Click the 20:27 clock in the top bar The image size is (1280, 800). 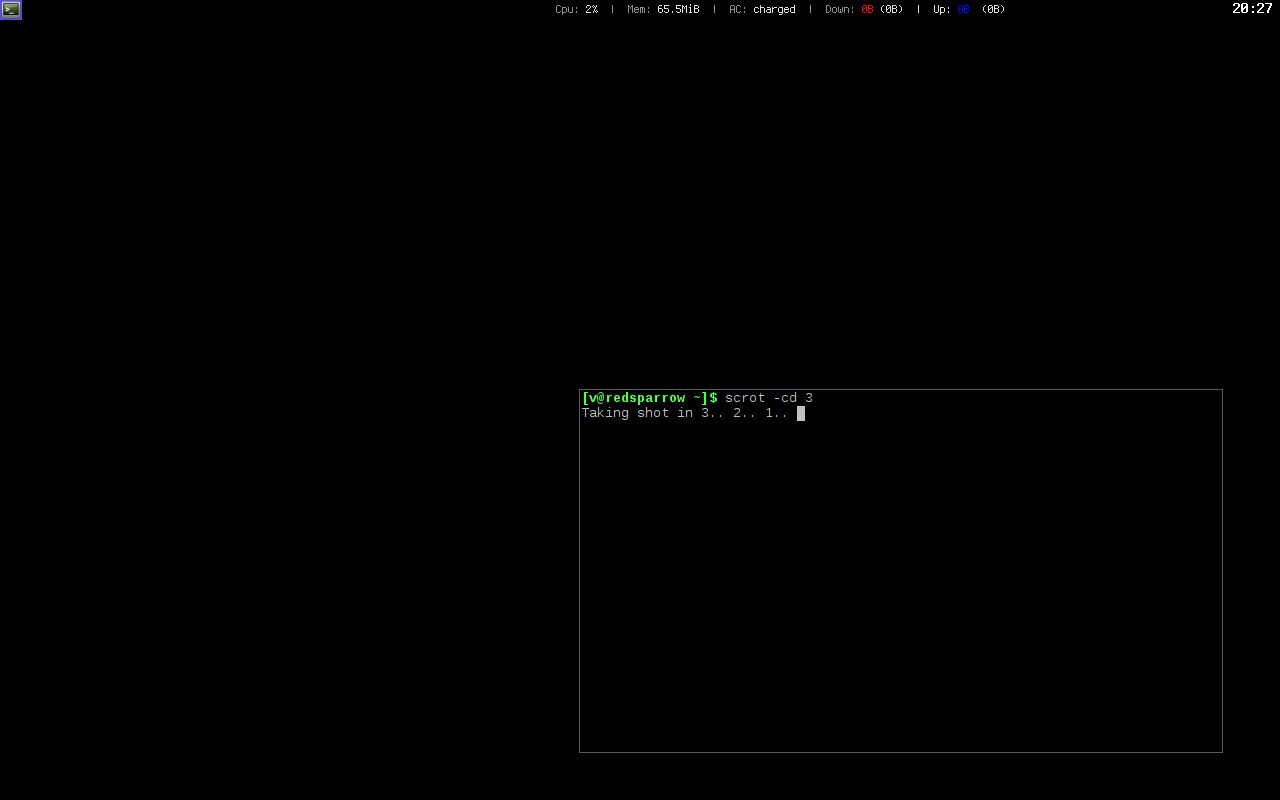tap(1252, 9)
